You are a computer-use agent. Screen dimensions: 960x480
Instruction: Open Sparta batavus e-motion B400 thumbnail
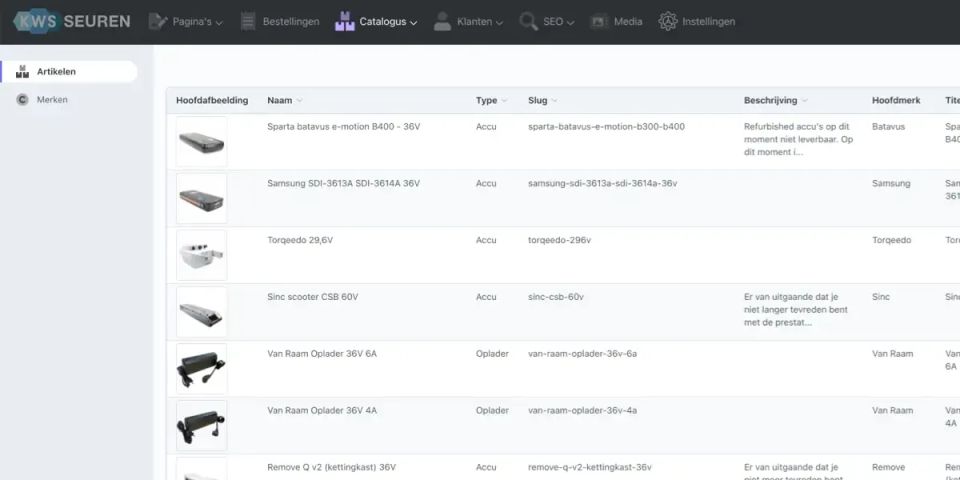click(201, 142)
